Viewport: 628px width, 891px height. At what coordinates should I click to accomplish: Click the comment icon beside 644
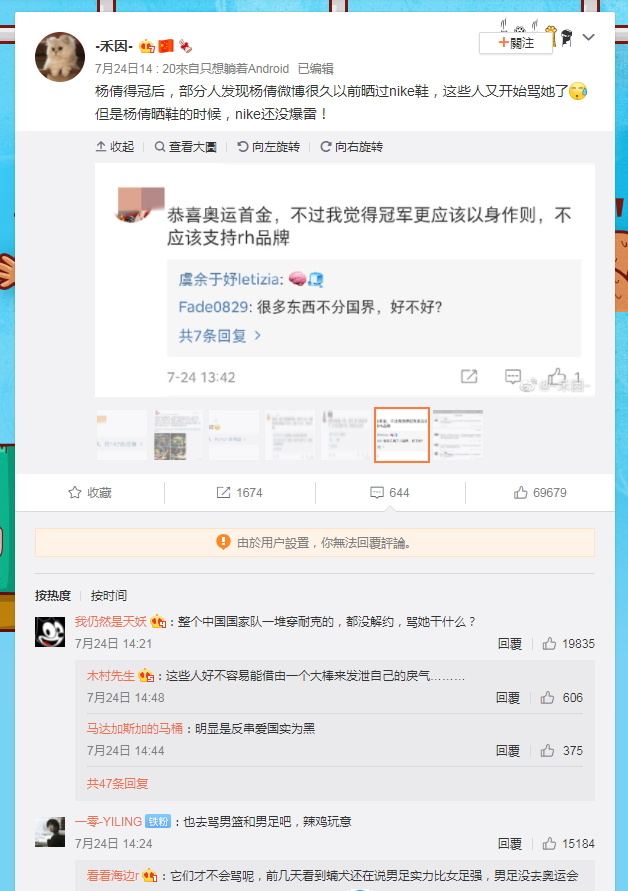tap(376, 493)
